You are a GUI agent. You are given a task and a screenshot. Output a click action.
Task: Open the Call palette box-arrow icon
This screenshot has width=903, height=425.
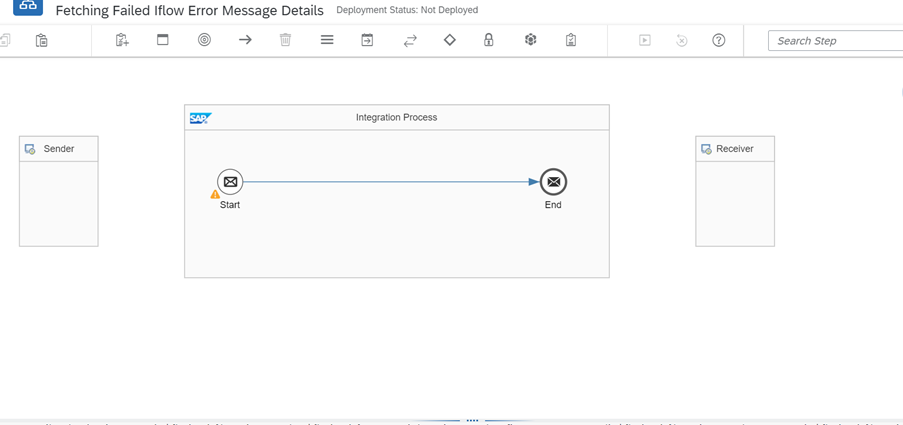(x=367, y=40)
